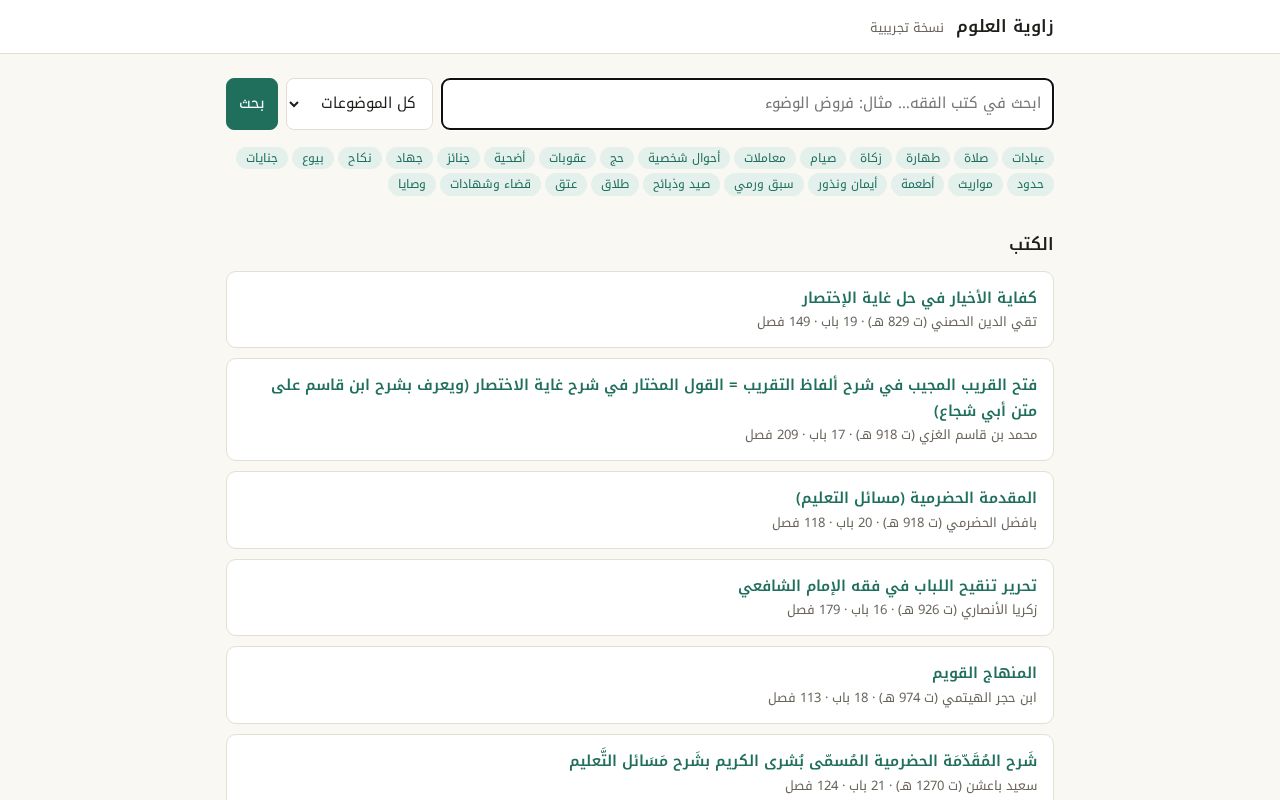1280x800 pixels.
Task: Click the الكتب section heading
Action: point(1031,244)
